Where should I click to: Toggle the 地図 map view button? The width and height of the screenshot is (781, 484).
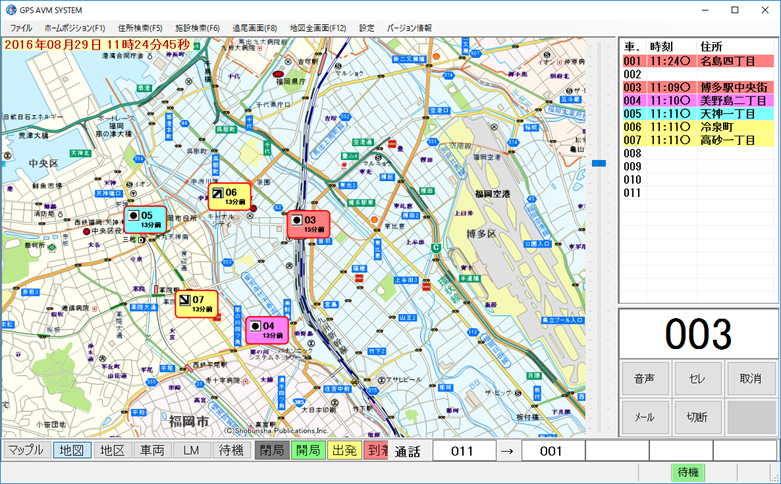point(73,451)
